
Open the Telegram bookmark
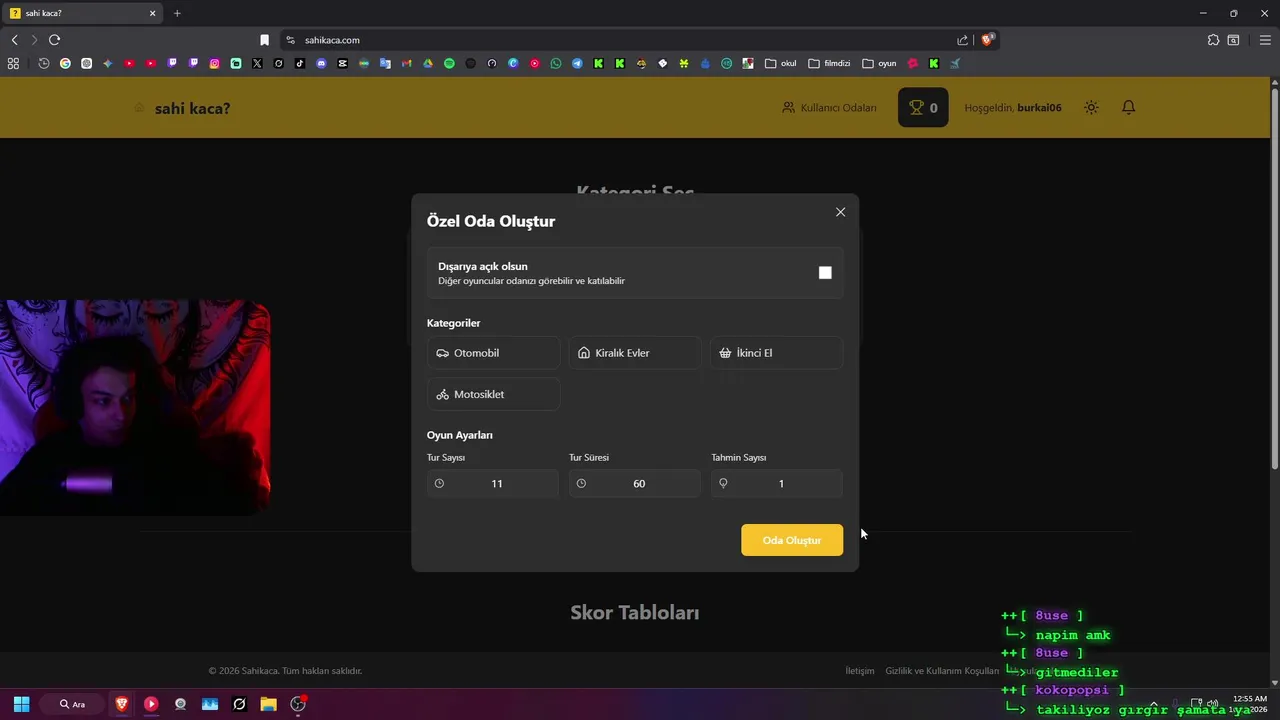pos(577,63)
